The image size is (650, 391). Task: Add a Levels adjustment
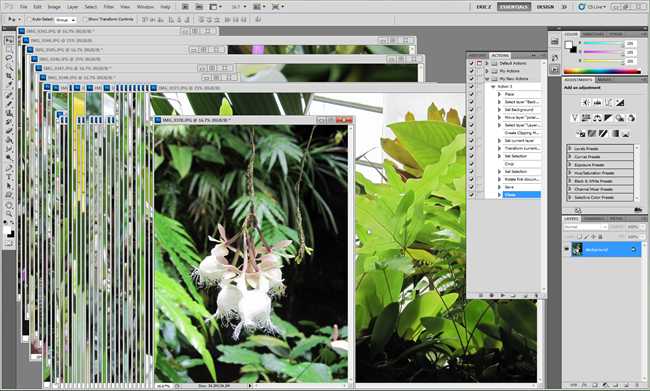pyautogui.click(x=597, y=102)
